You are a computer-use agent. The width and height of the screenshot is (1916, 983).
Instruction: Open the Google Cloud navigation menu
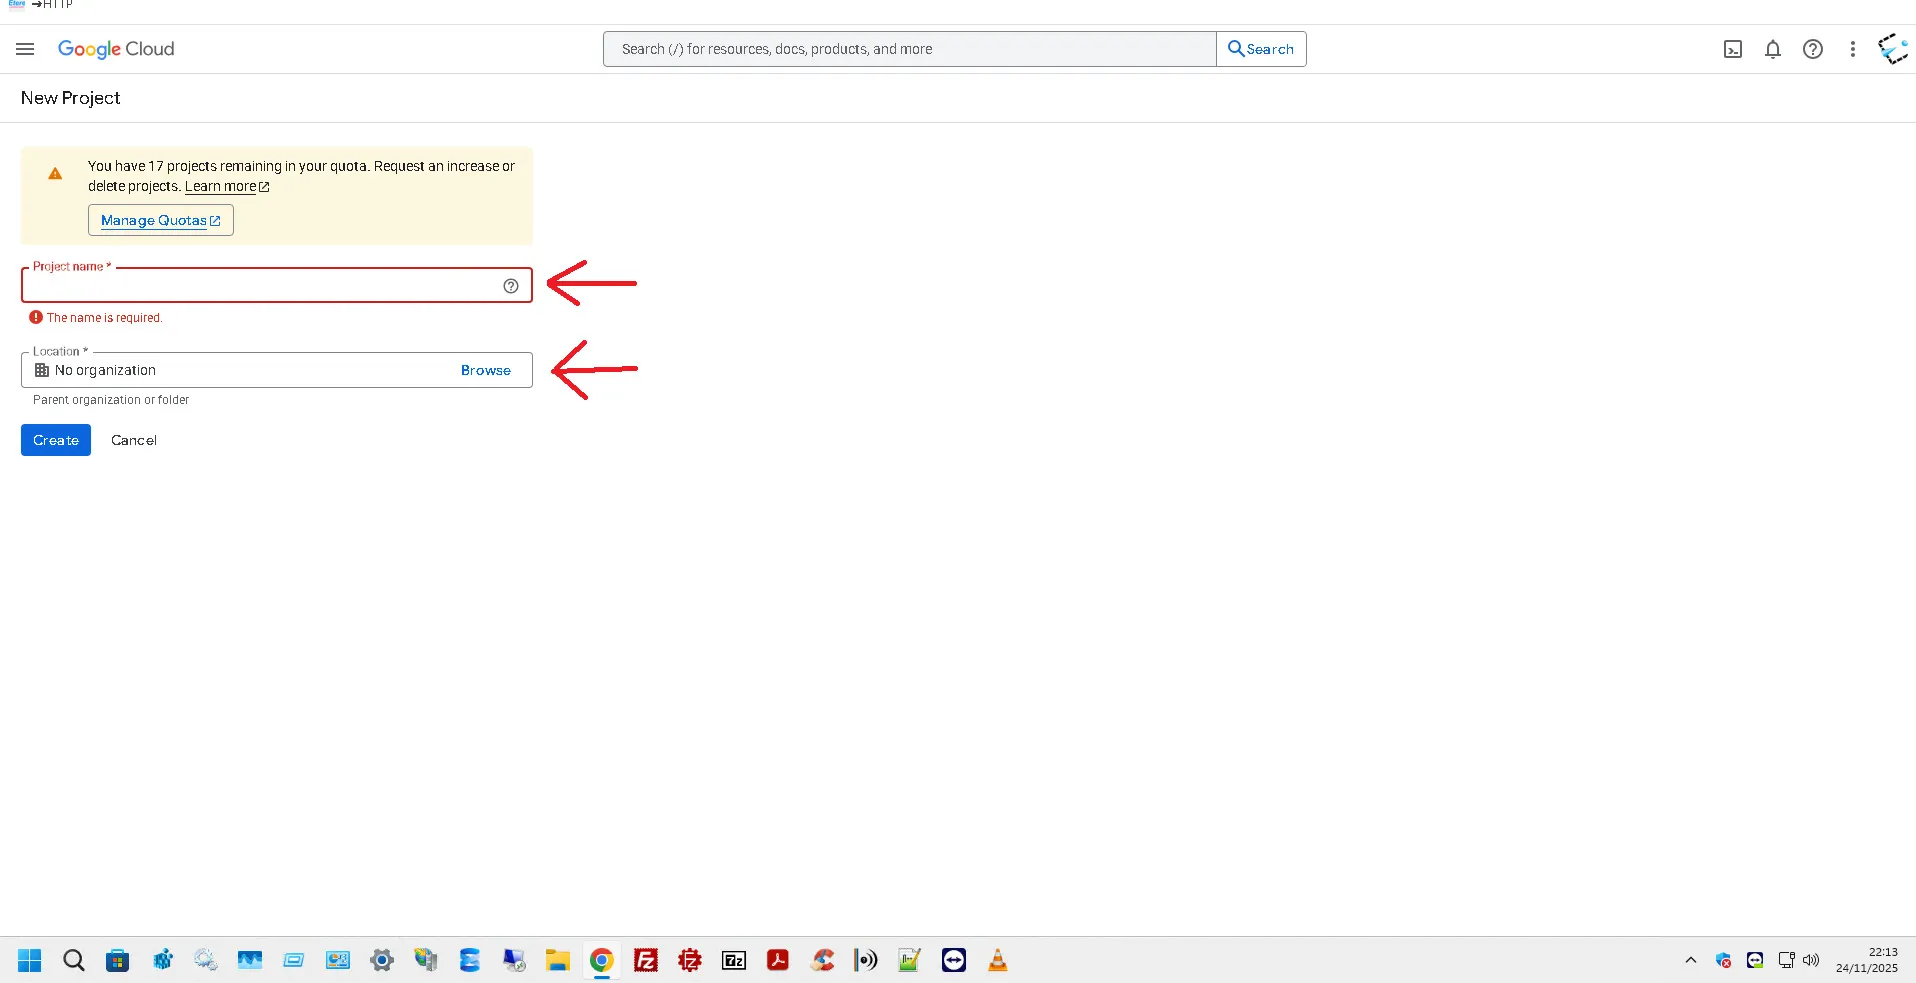click(x=25, y=49)
